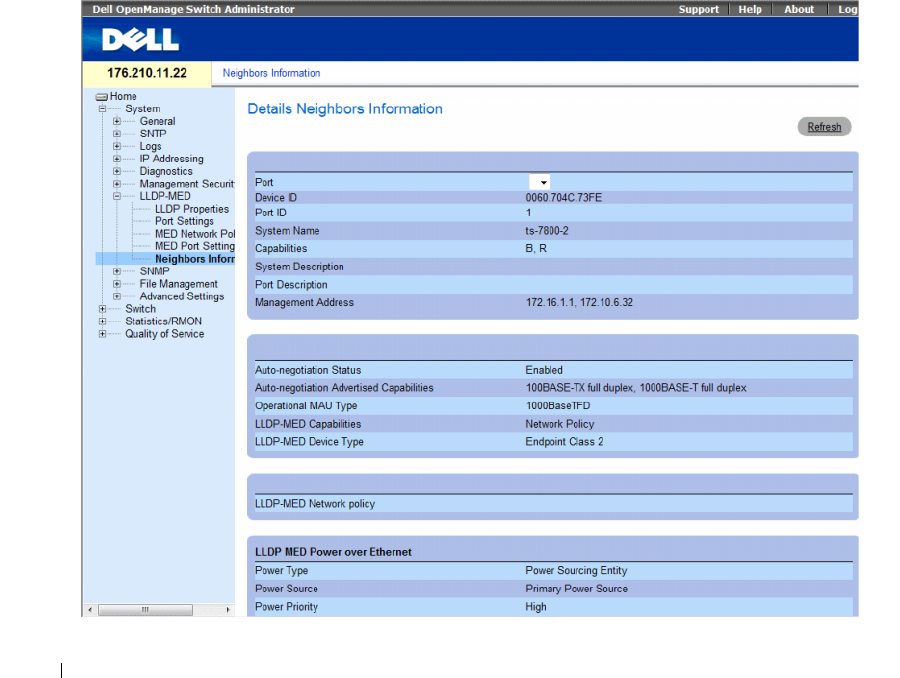Image resolution: width=900 pixels, height=678 pixels.
Task: Click the Device ID value 0060.704C.73FE
Action: [x=564, y=197]
